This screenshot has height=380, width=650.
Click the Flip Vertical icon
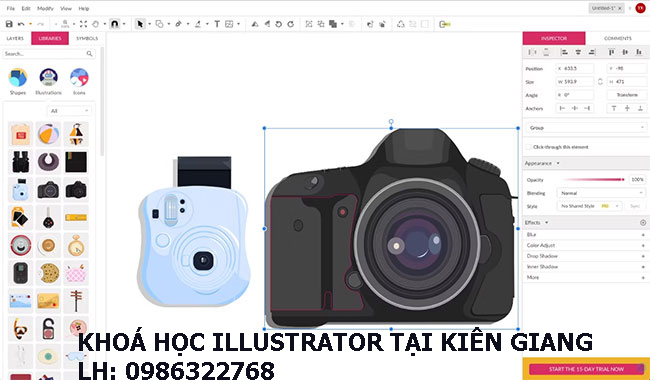point(267,24)
